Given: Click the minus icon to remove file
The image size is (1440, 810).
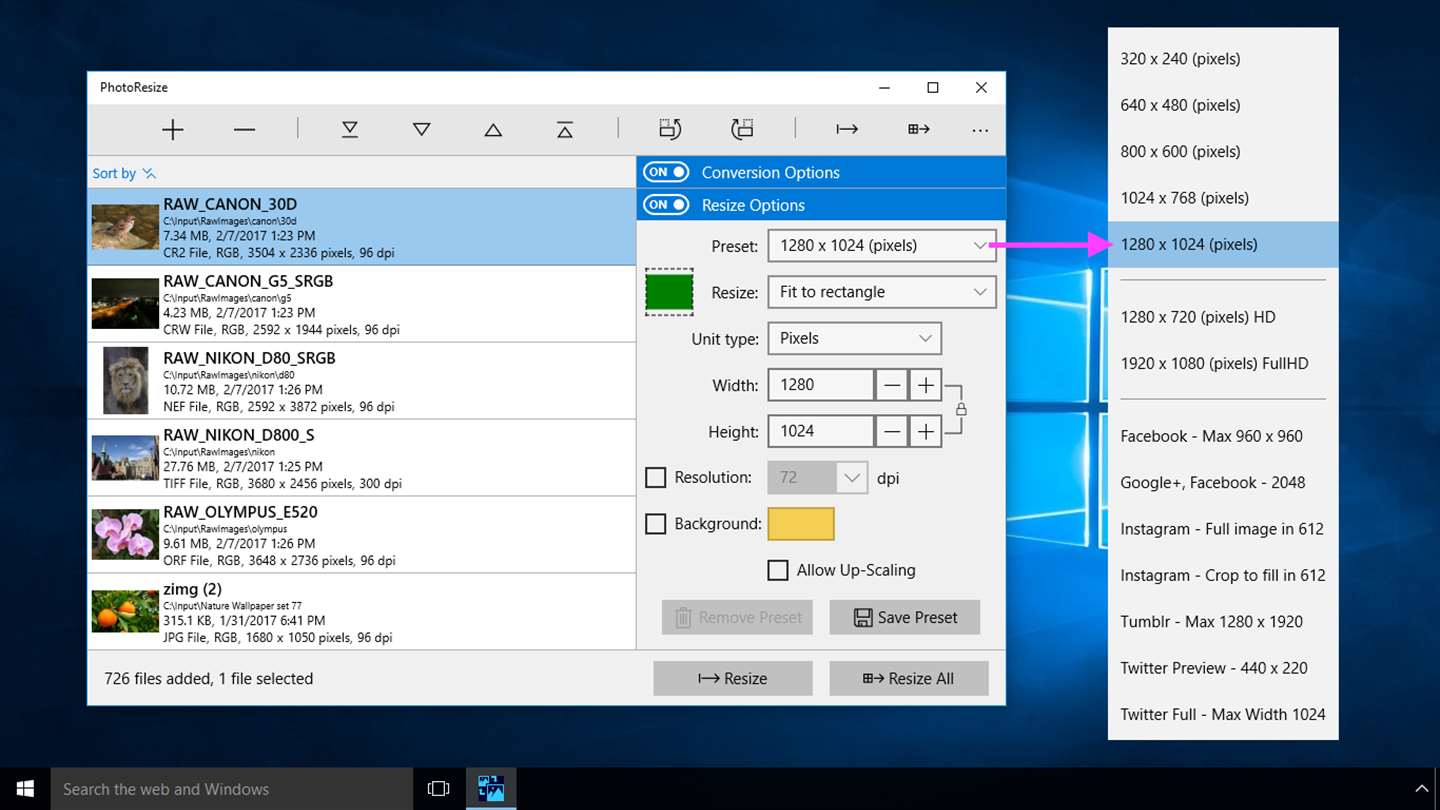Looking at the screenshot, I should point(244,129).
